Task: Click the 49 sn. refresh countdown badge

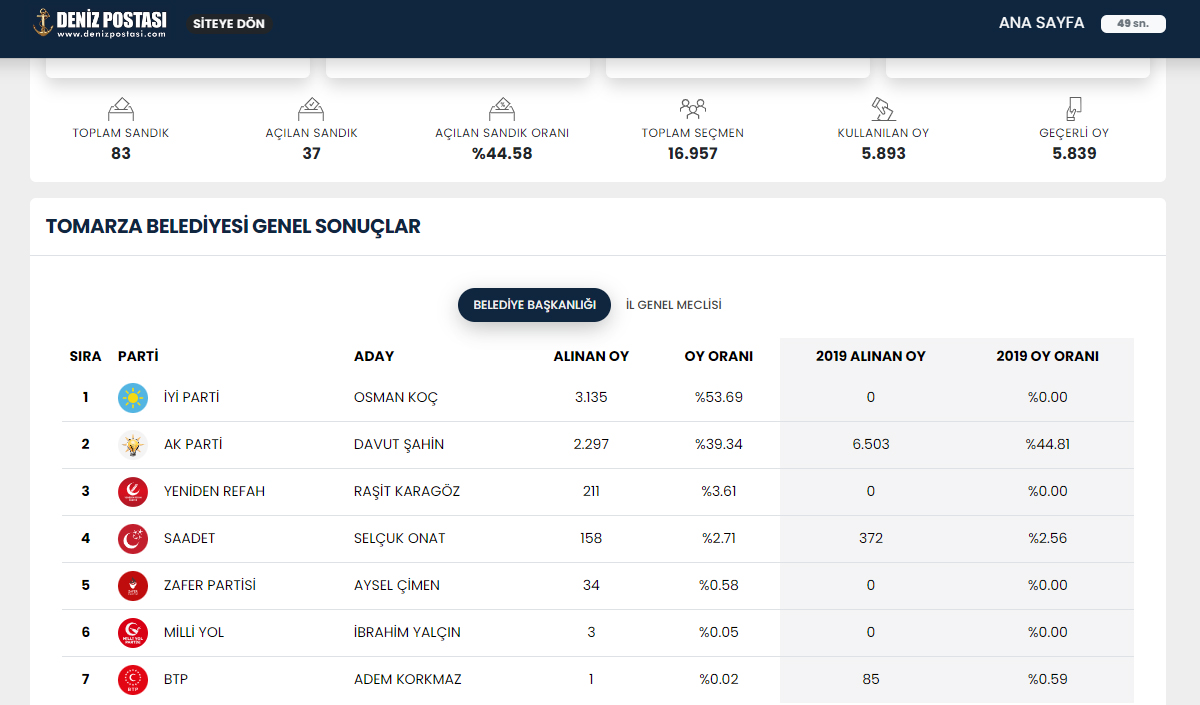Action: [x=1133, y=23]
